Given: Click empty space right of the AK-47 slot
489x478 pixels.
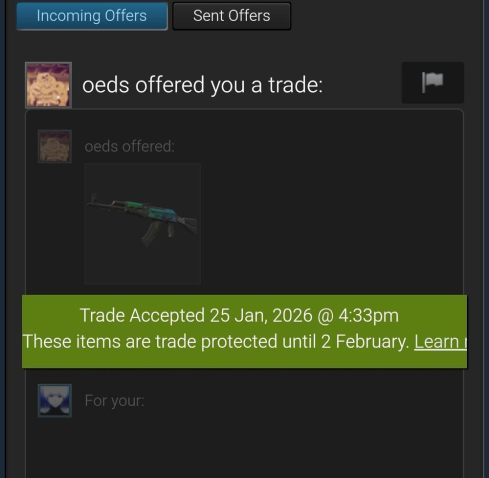Looking at the screenshot, I should point(330,223).
